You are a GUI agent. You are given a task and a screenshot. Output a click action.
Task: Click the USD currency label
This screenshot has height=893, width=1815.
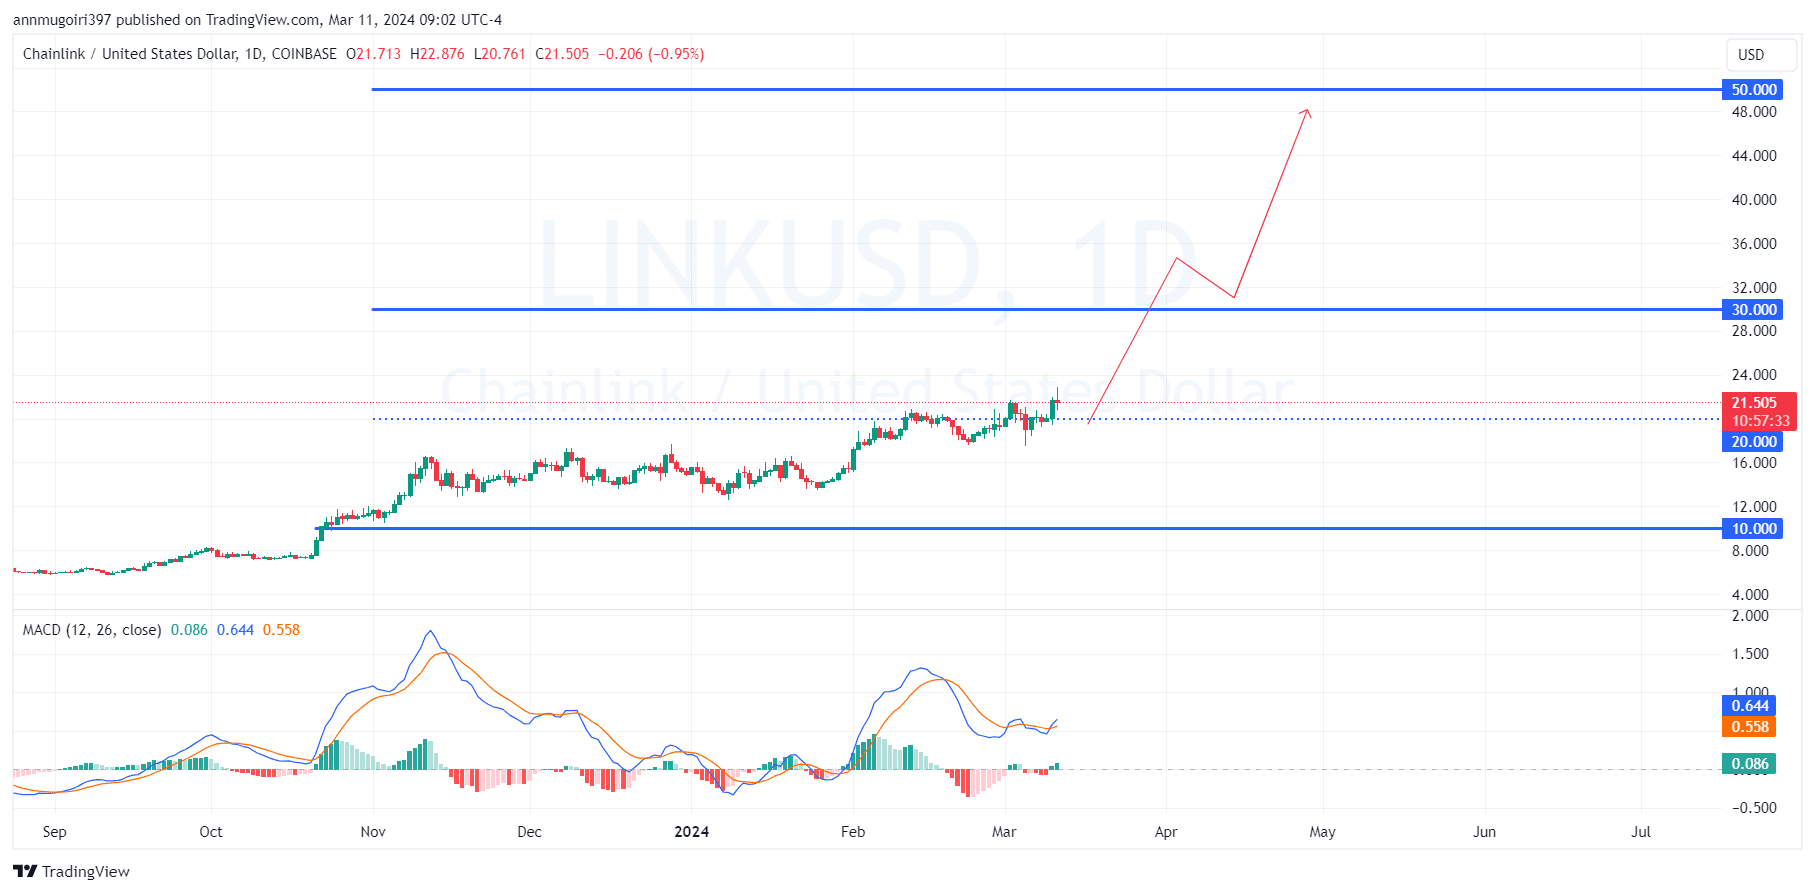[1751, 55]
